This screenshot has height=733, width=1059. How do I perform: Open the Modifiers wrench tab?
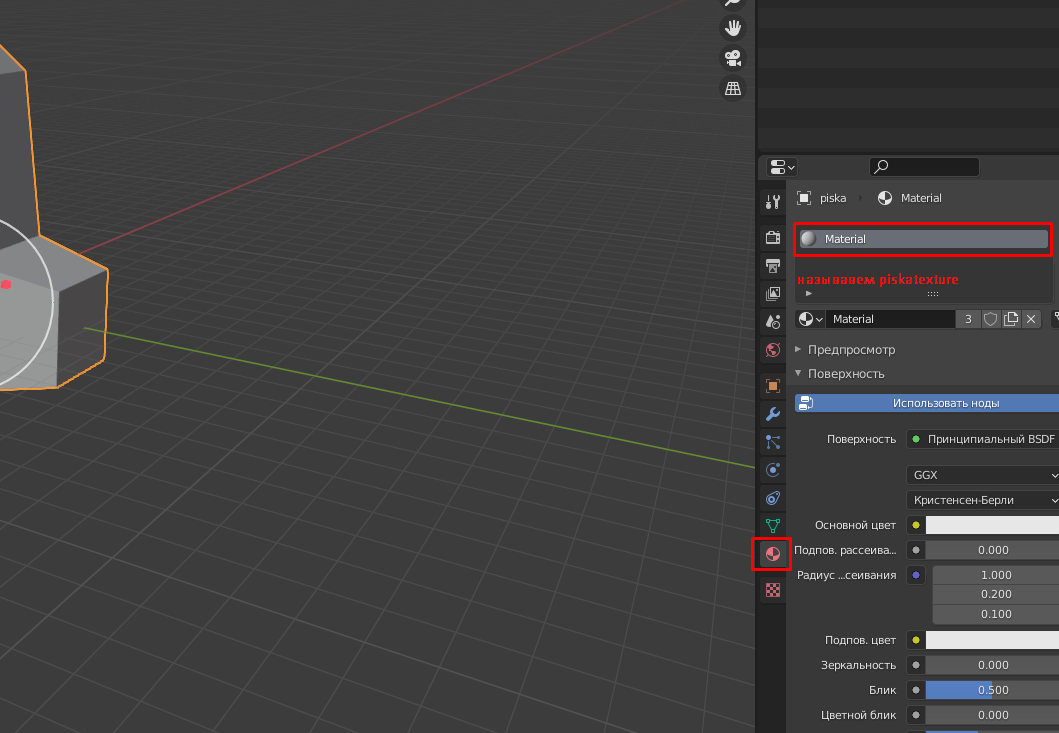[772, 413]
